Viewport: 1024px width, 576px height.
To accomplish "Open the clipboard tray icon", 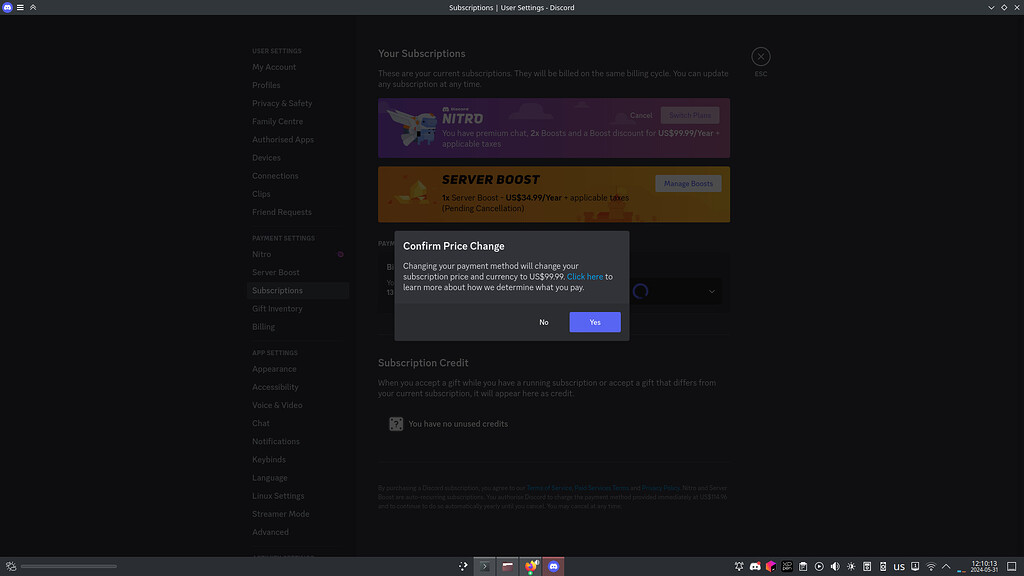I will (x=803, y=567).
